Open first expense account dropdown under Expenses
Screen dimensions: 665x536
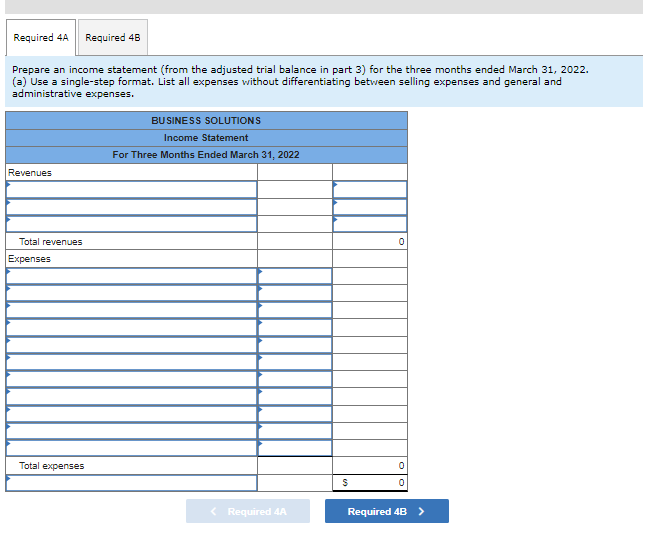pyautogui.click(x=131, y=276)
